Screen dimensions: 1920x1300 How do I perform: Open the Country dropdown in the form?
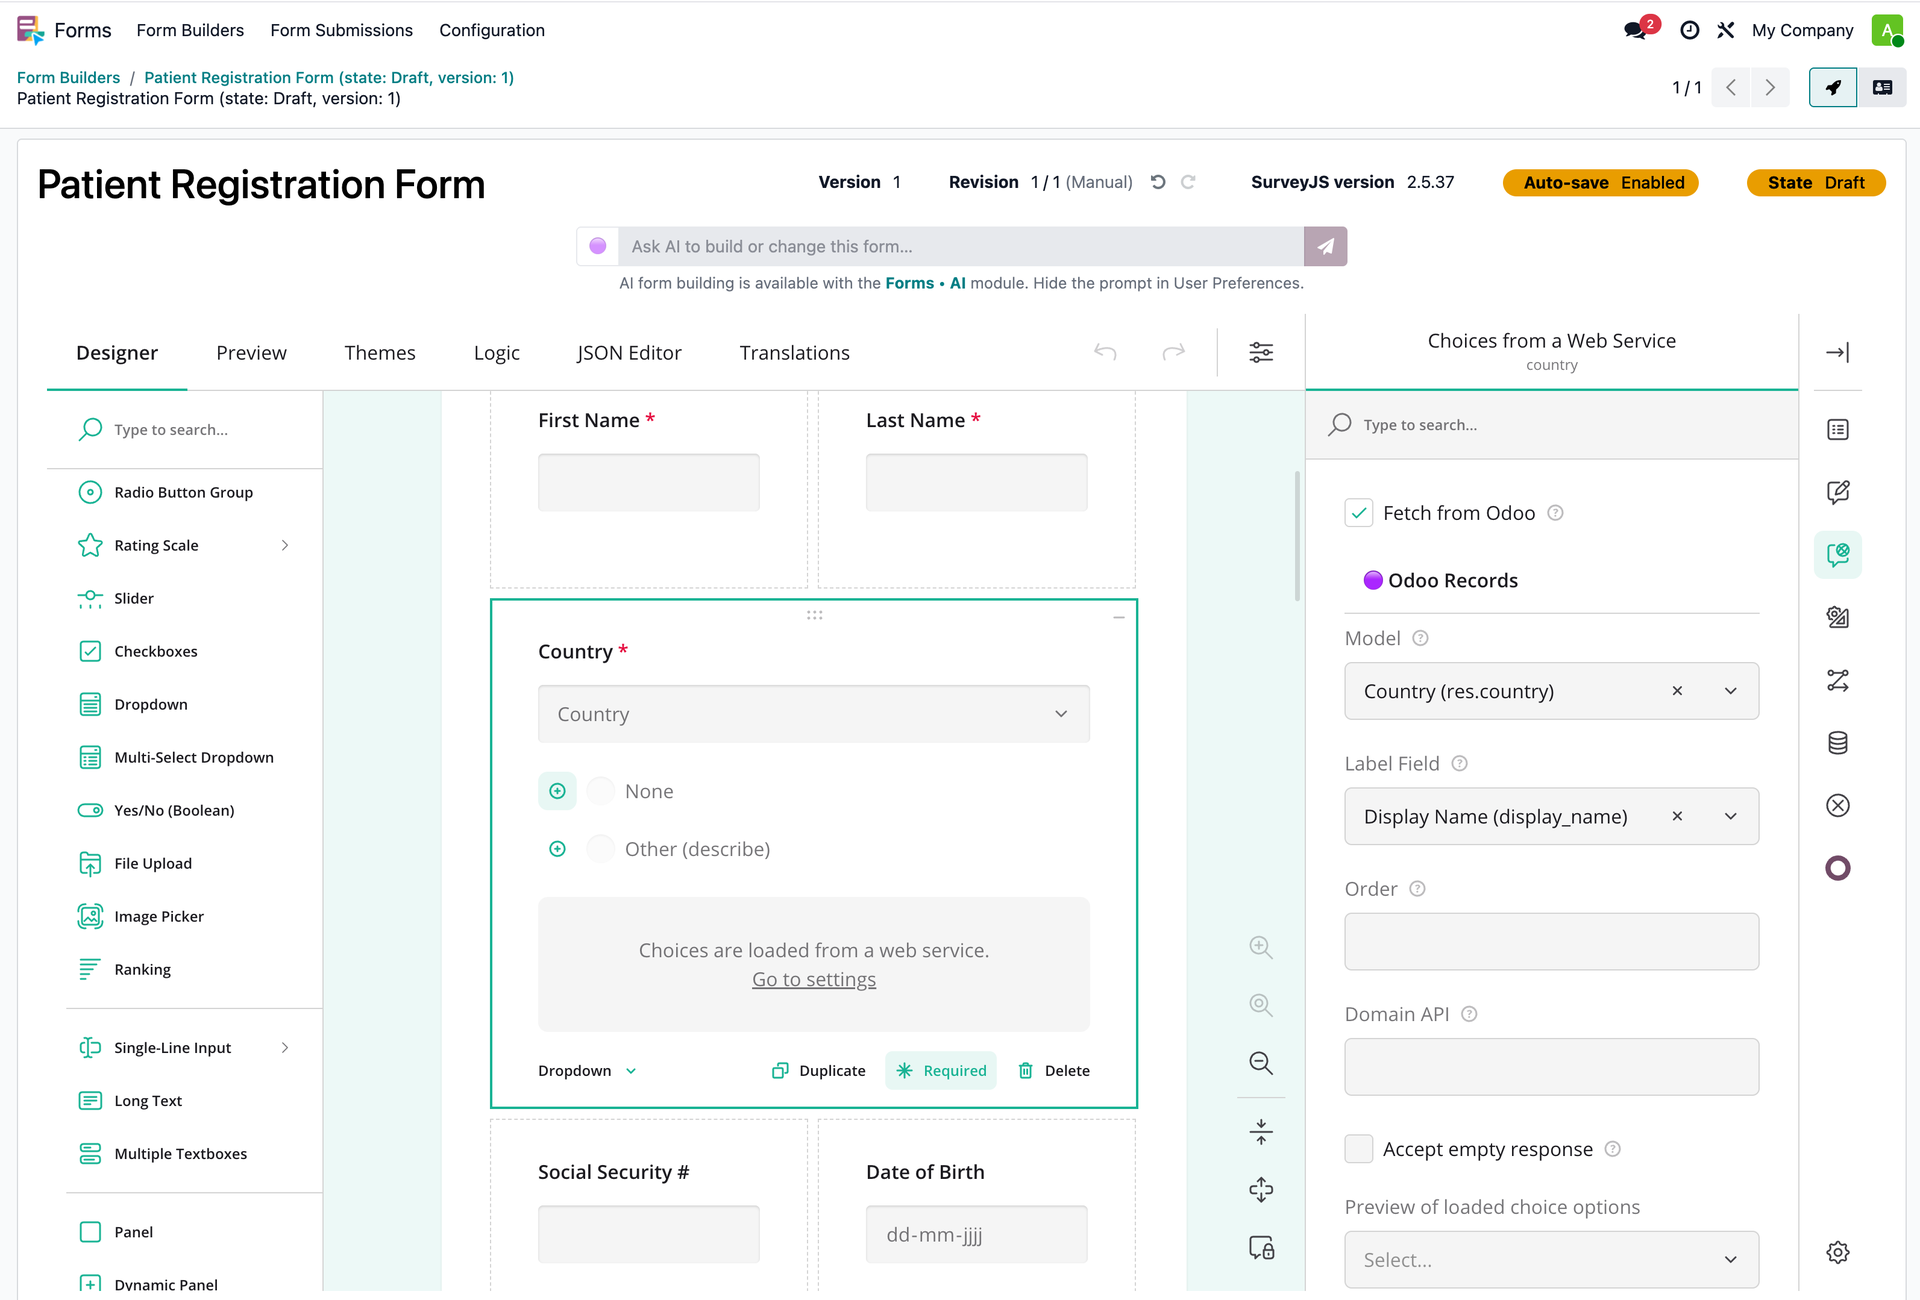pyautogui.click(x=814, y=714)
